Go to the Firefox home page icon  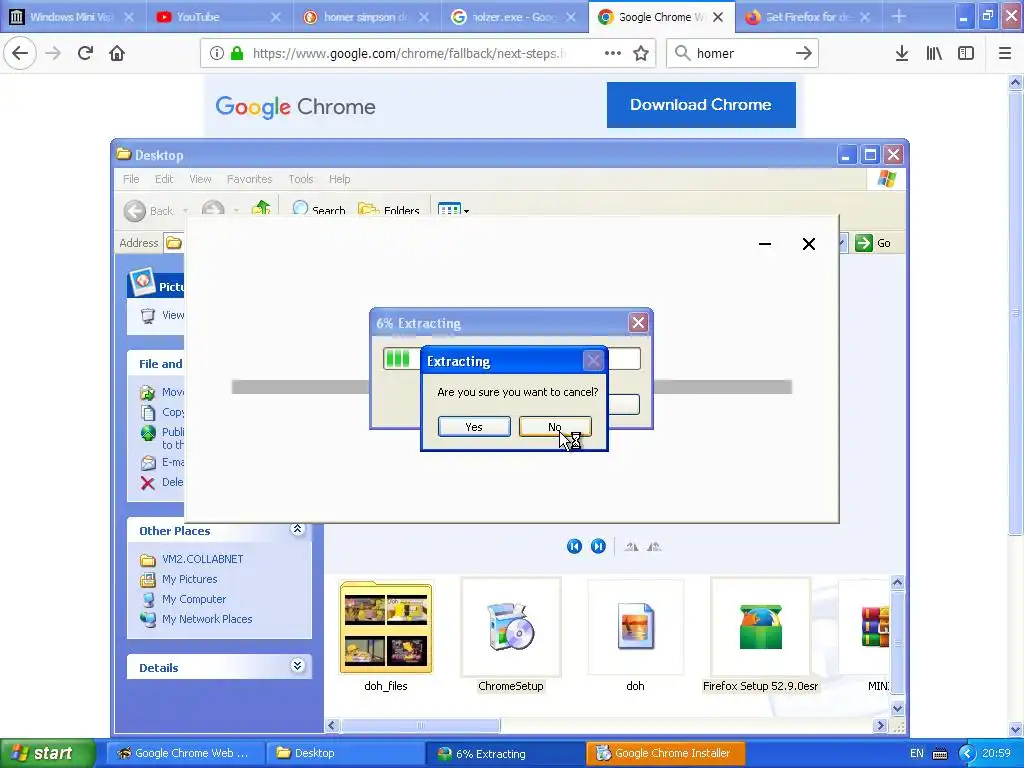pos(117,53)
